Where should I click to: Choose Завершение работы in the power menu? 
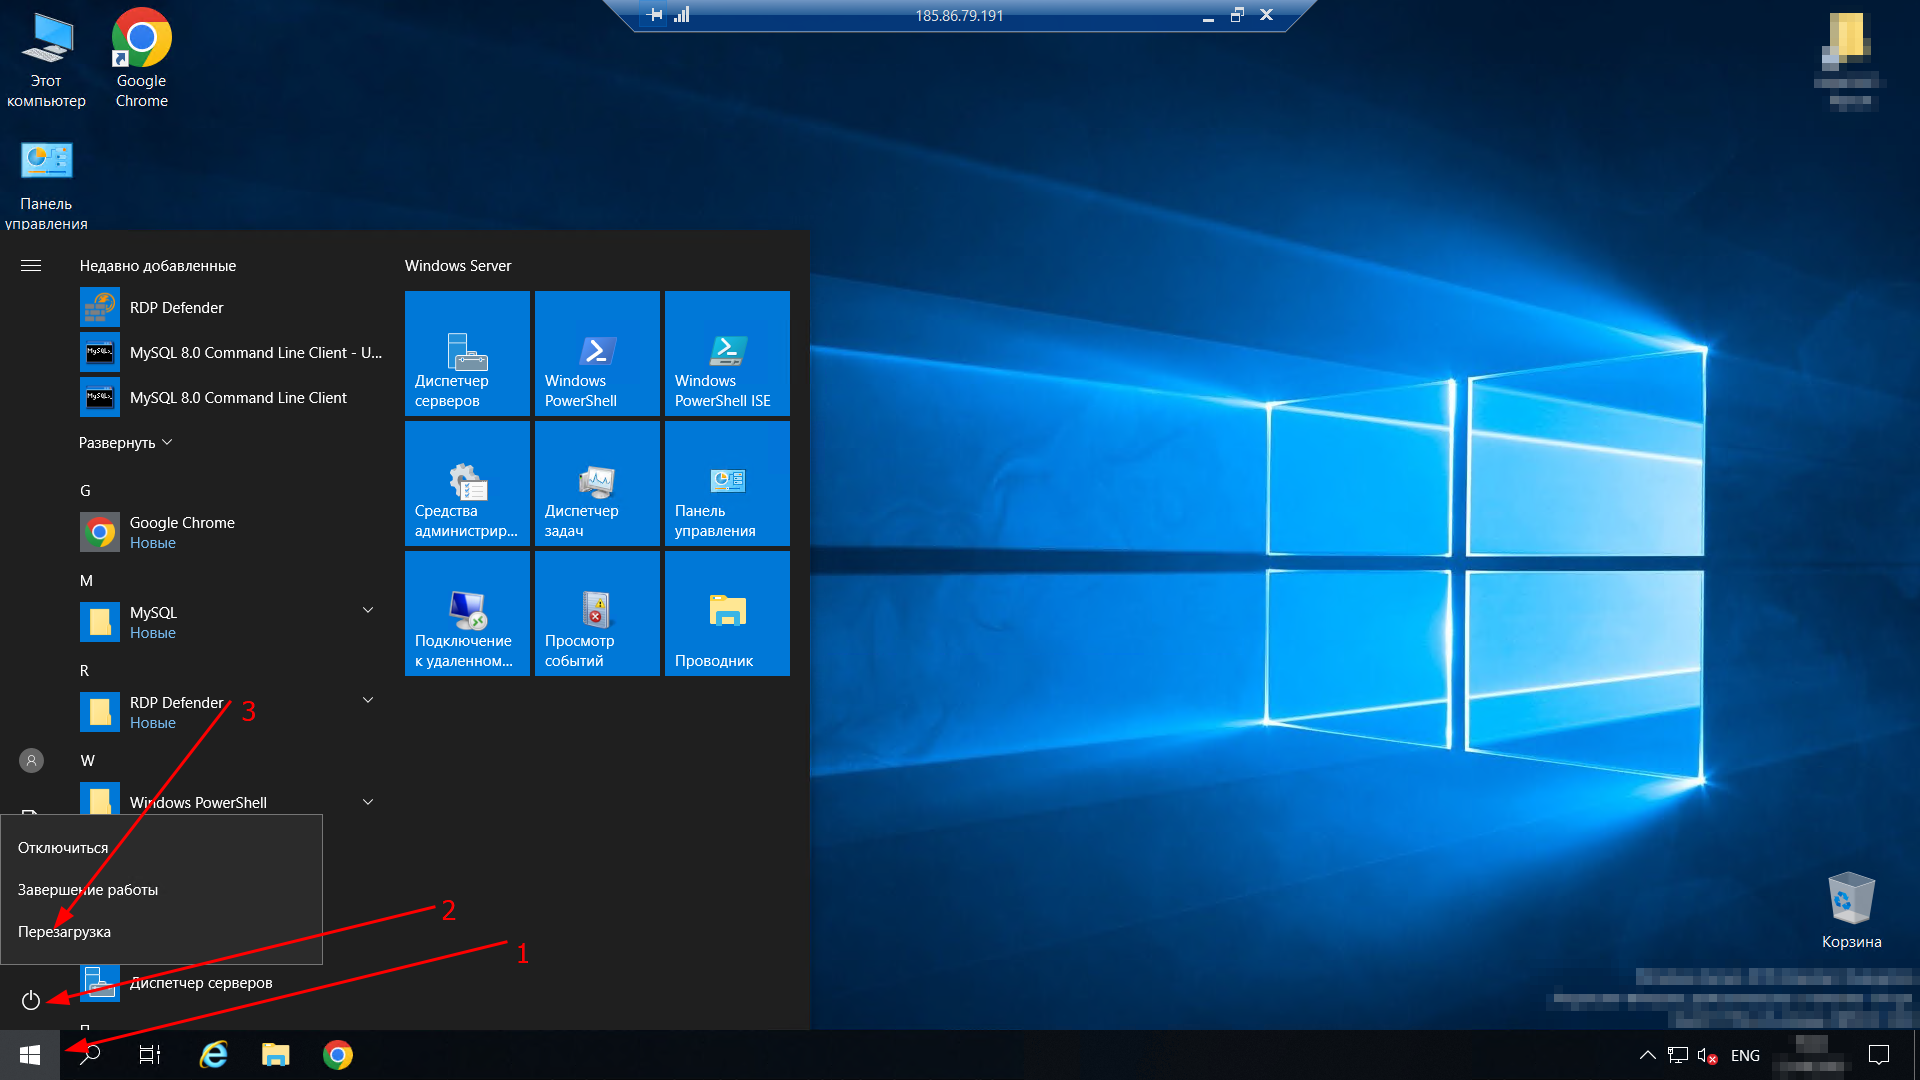pos(88,890)
